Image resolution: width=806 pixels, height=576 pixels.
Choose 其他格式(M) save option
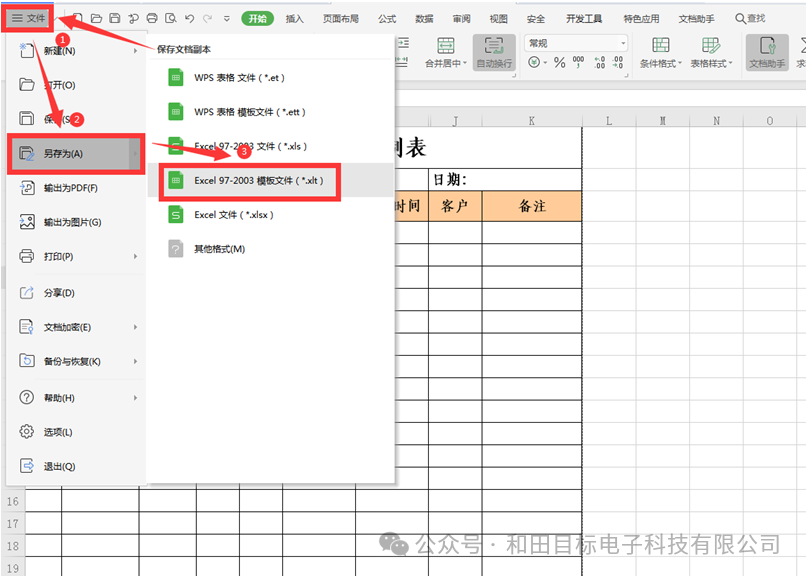(271, 249)
